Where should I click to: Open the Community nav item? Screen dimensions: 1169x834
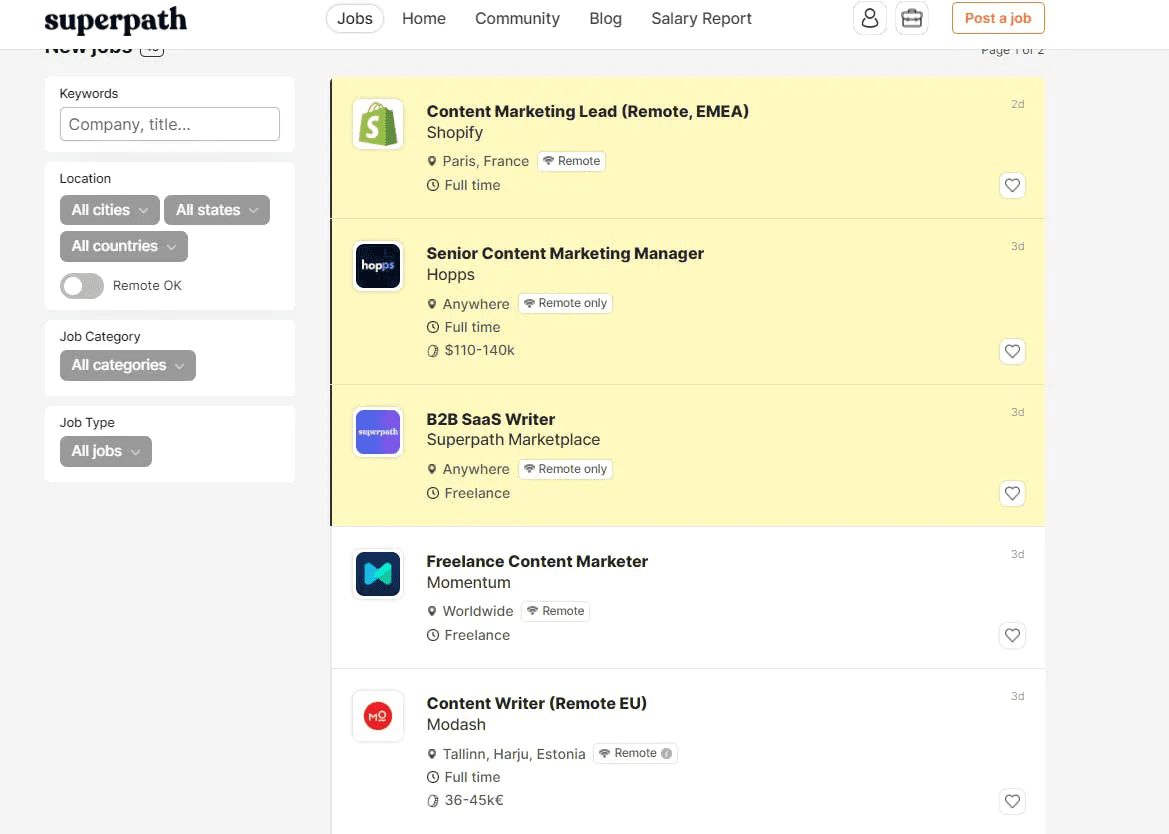tap(517, 19)
